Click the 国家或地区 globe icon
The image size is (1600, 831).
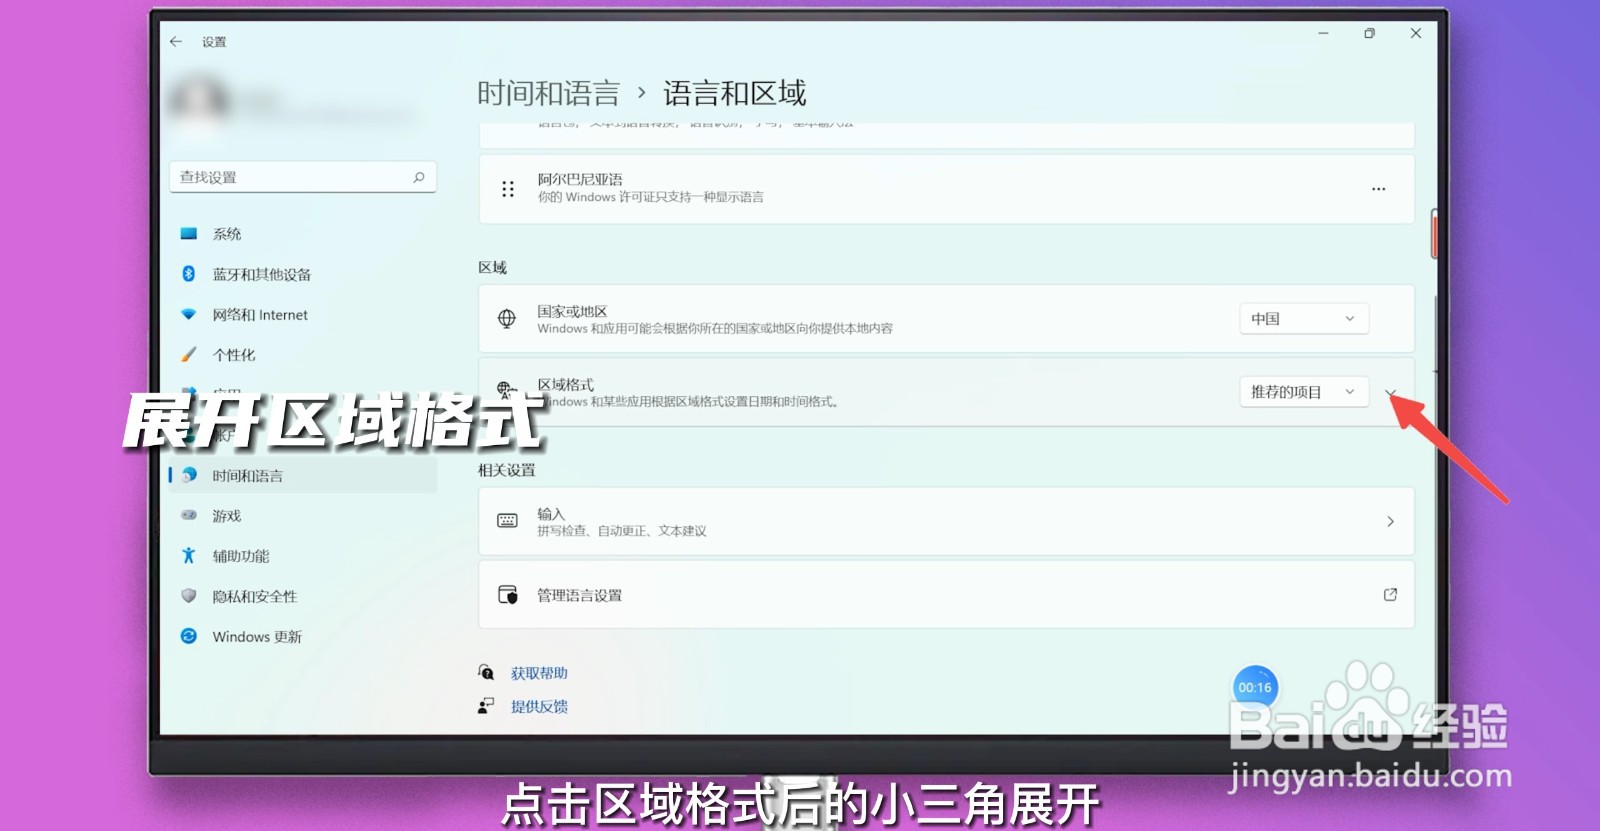click(x=507, y=319)
